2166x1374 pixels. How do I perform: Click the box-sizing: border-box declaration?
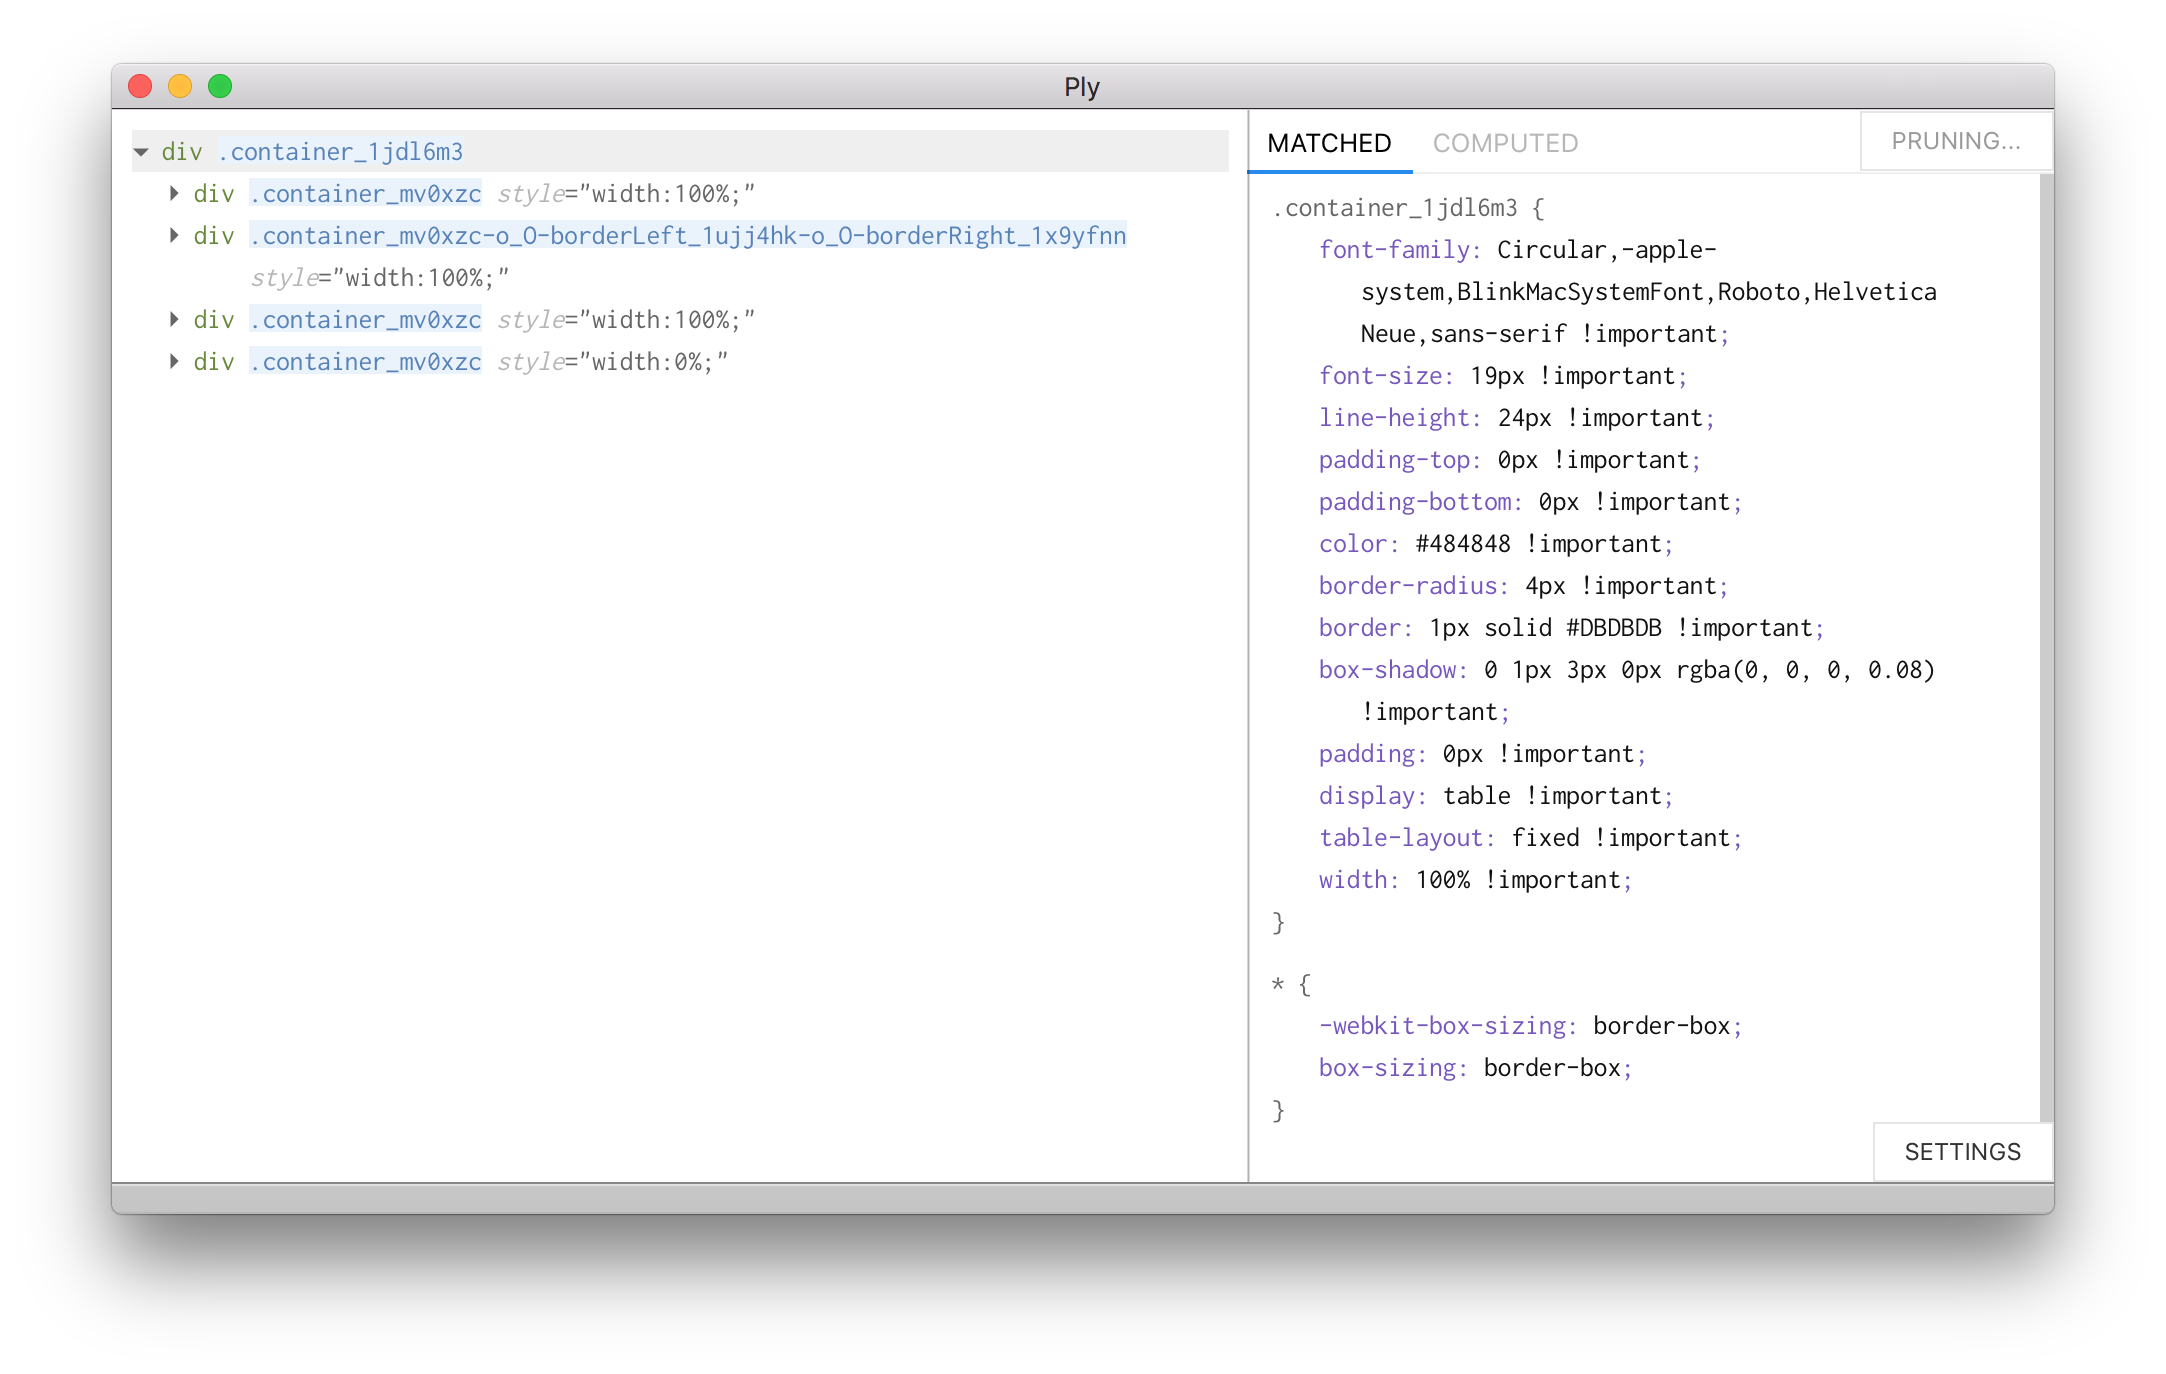(1476, 1068)
